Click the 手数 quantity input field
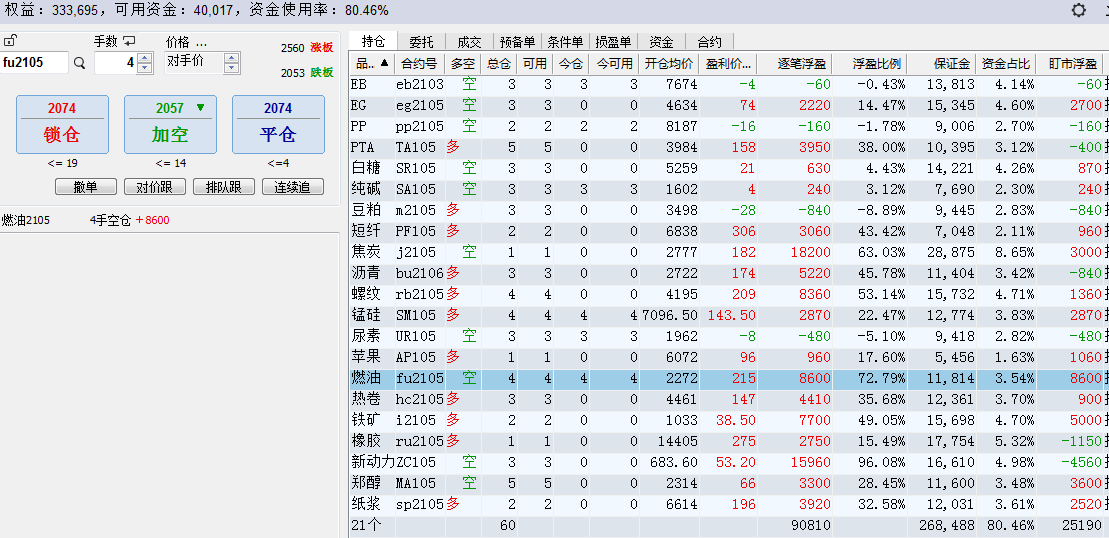This screenshot has width=1109, height=538. click(x=115, y=63)
